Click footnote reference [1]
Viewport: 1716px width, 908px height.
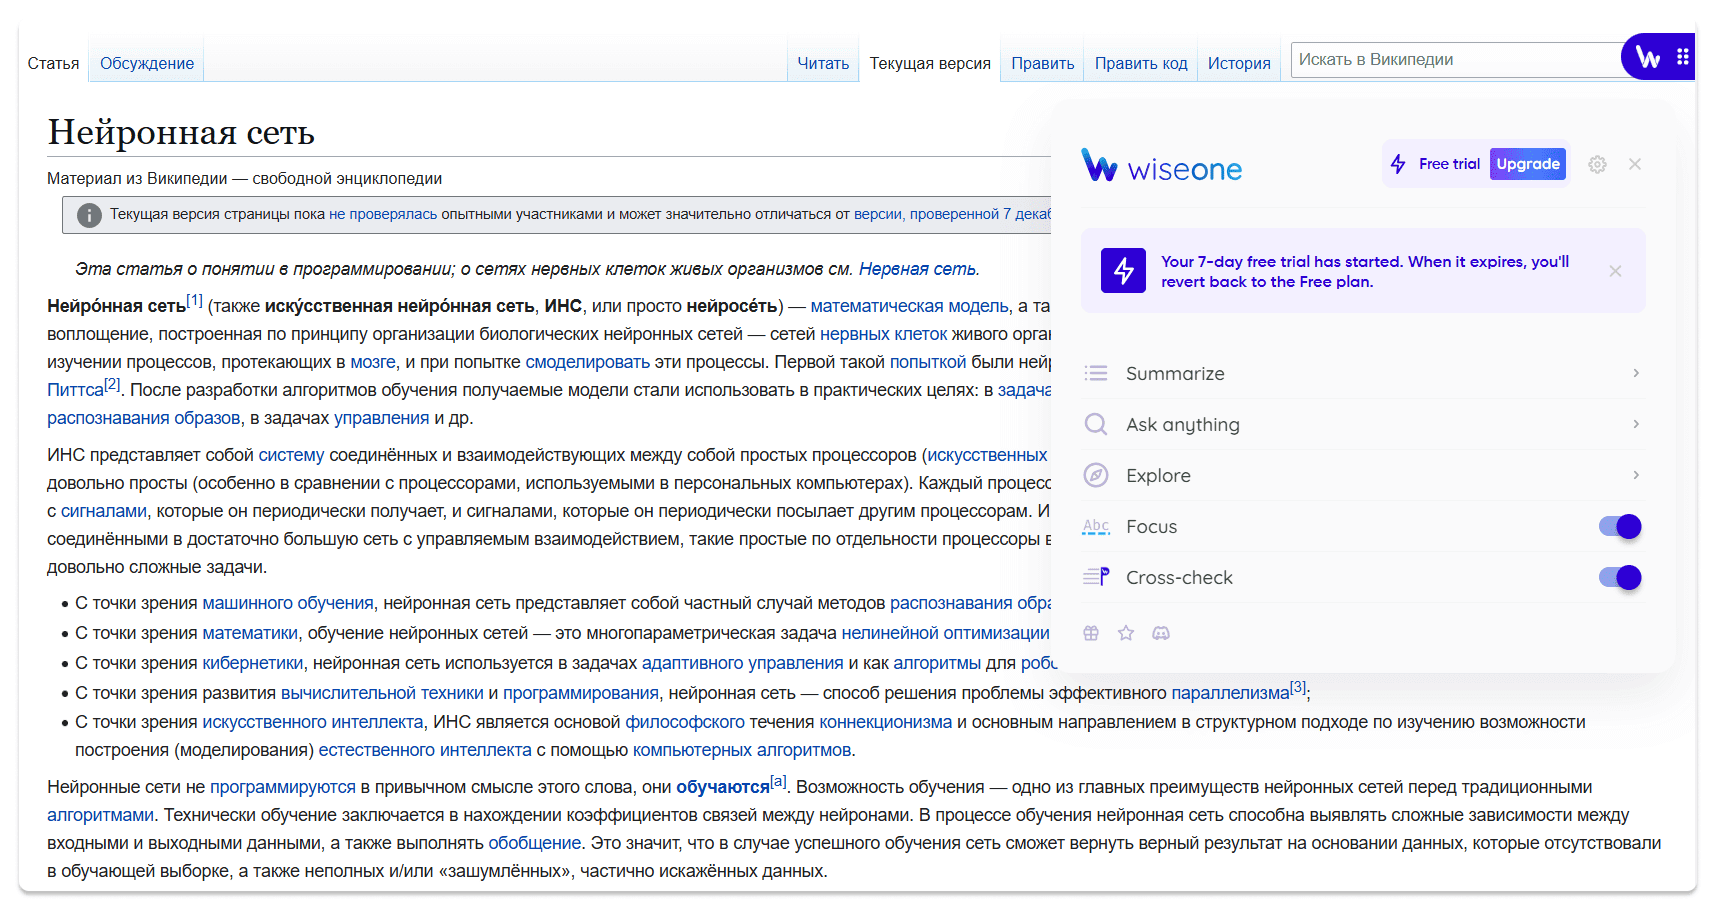(194, 300)
